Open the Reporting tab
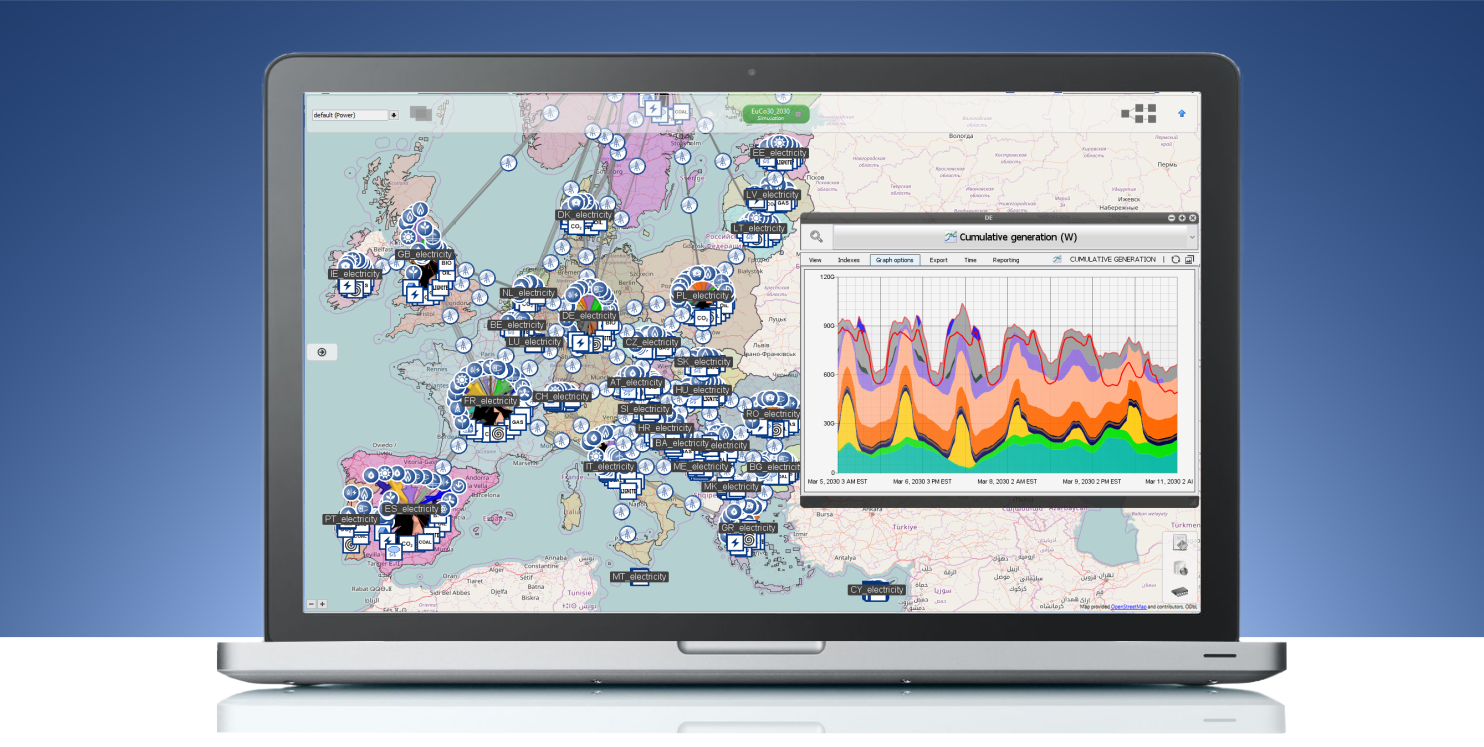 [1006, 260]
